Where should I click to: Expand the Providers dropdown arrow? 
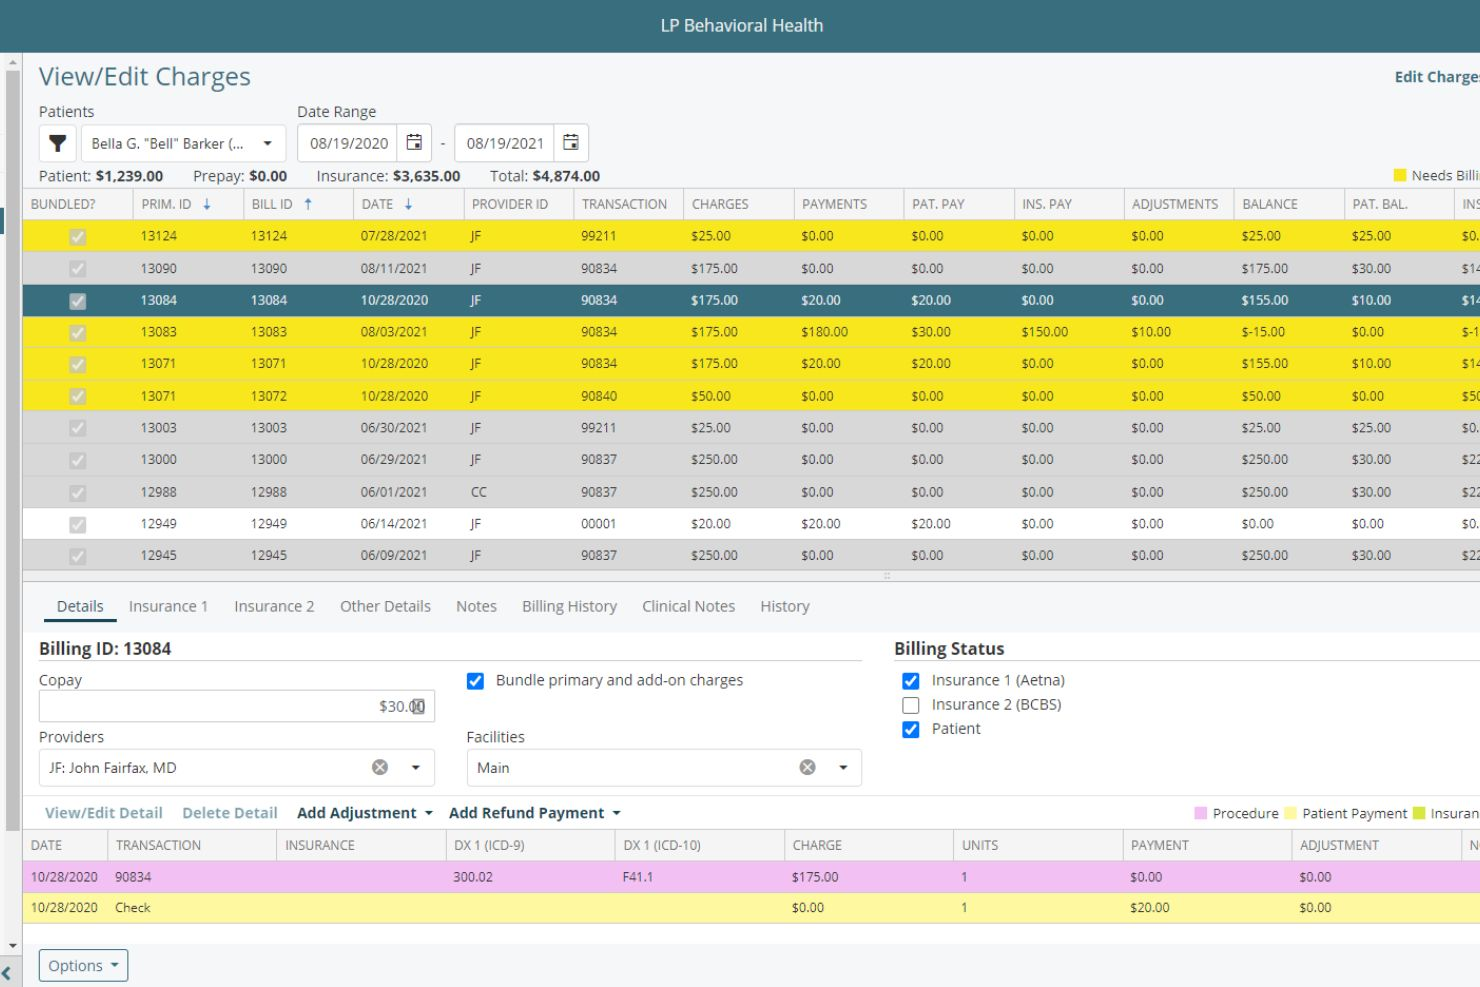click(416, 767)
